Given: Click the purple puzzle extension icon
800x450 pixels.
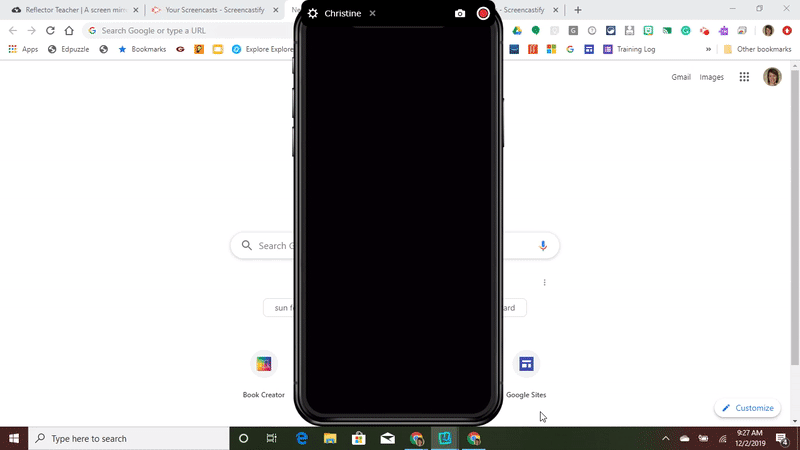Looking at the screenshot, I should pos(723,31).
